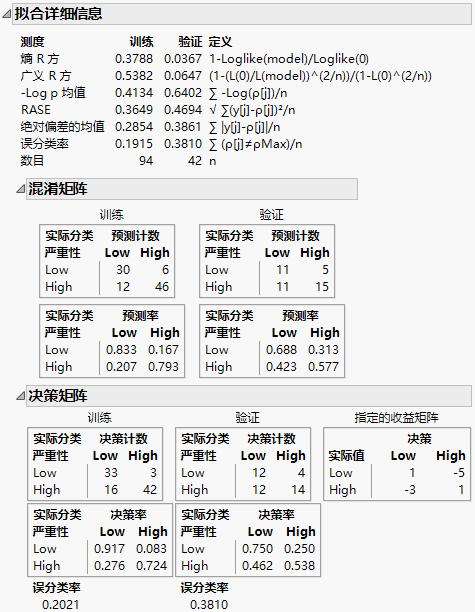Screen dimensions: 475x612
Task: Click count 14 in validation decision matrix
Action: pos(298,490)
